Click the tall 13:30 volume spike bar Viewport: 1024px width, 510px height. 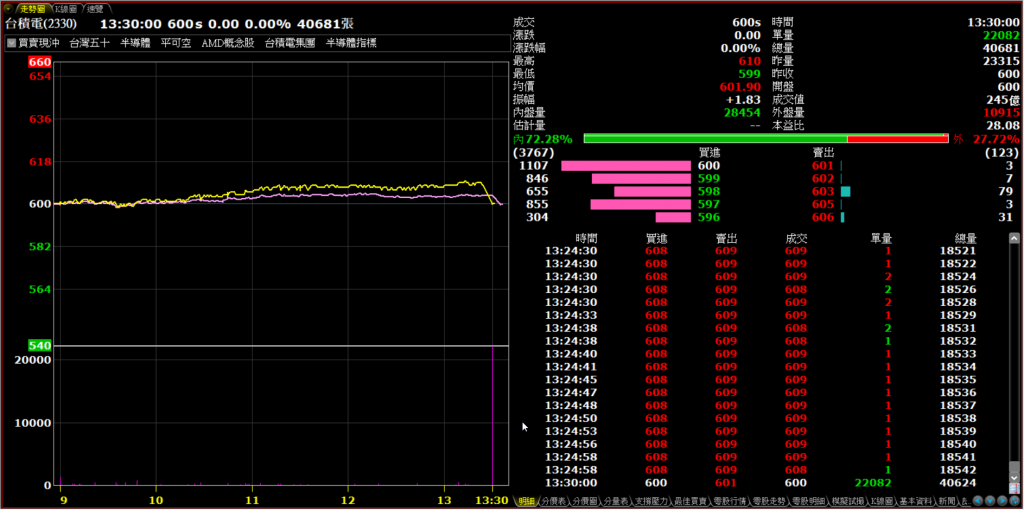click(x=492, y=416)
